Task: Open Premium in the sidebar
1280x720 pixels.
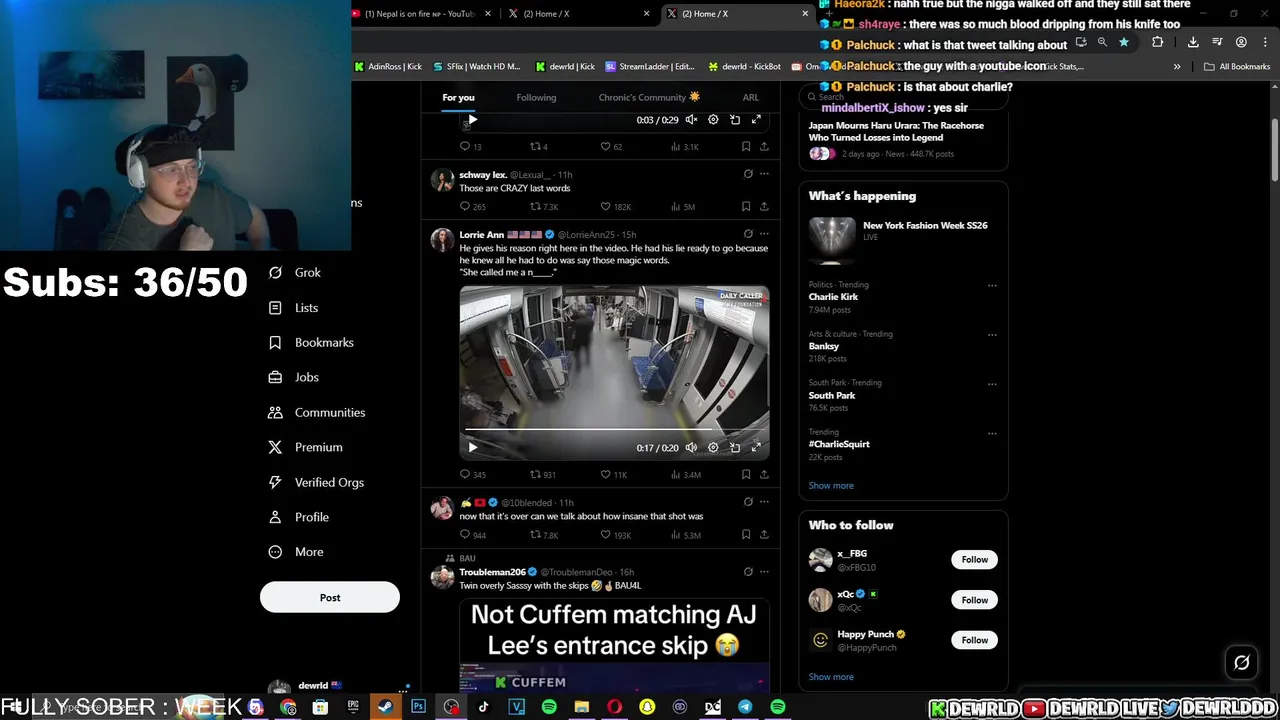Action: click(305, 448)
